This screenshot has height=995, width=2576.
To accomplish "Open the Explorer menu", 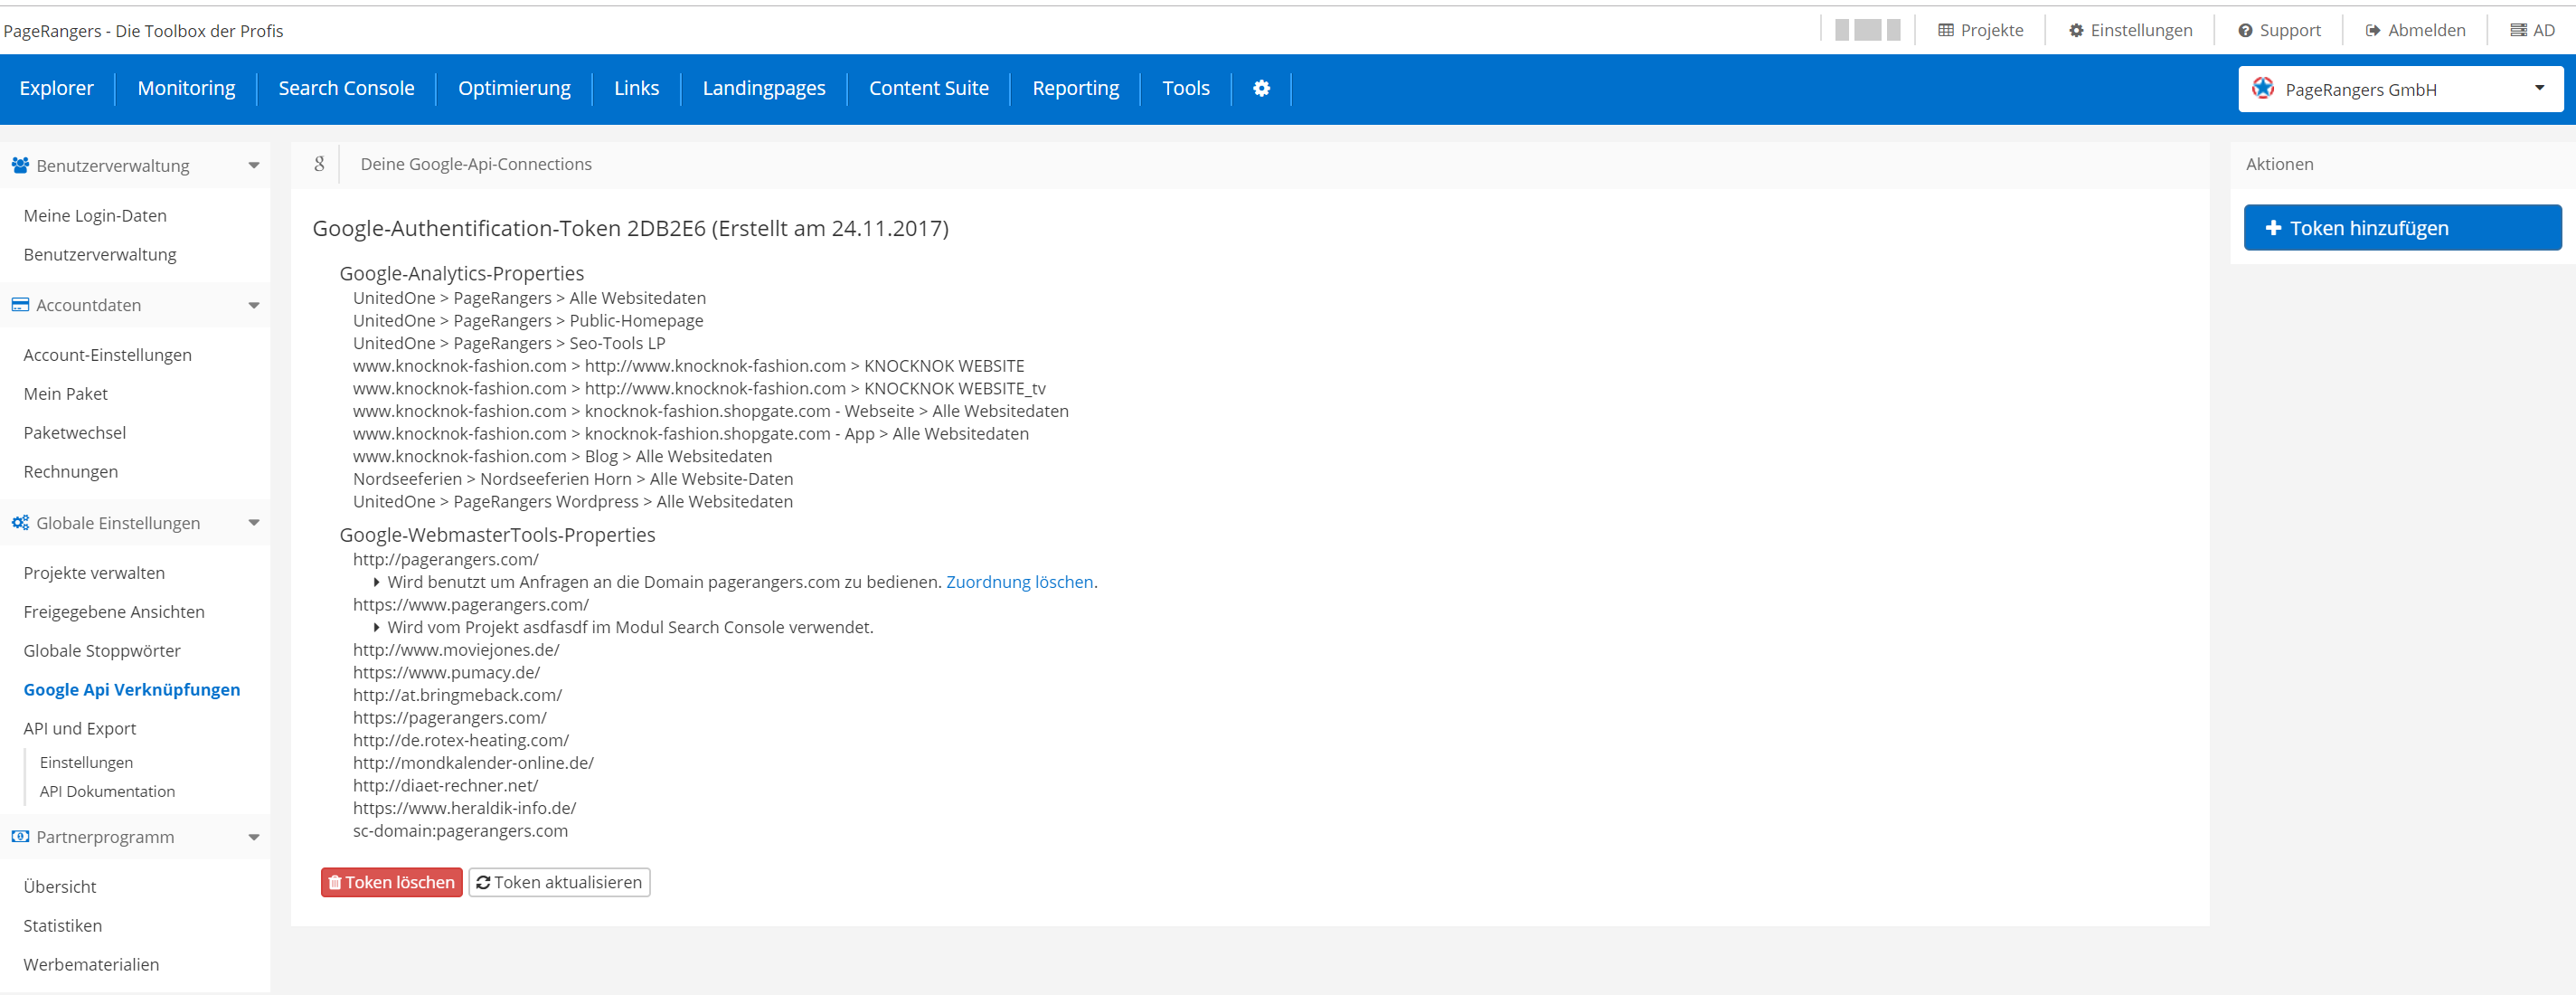I will tap(56, 88).
